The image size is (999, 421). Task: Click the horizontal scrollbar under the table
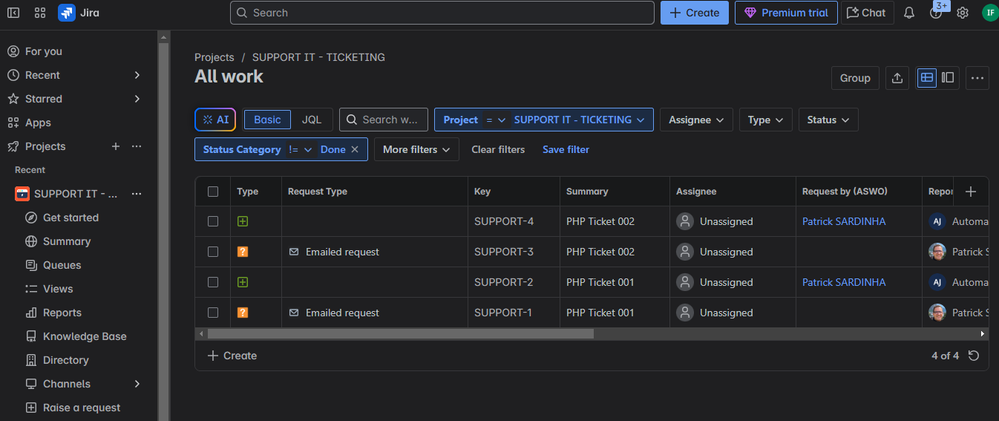(x=400, y=333)
